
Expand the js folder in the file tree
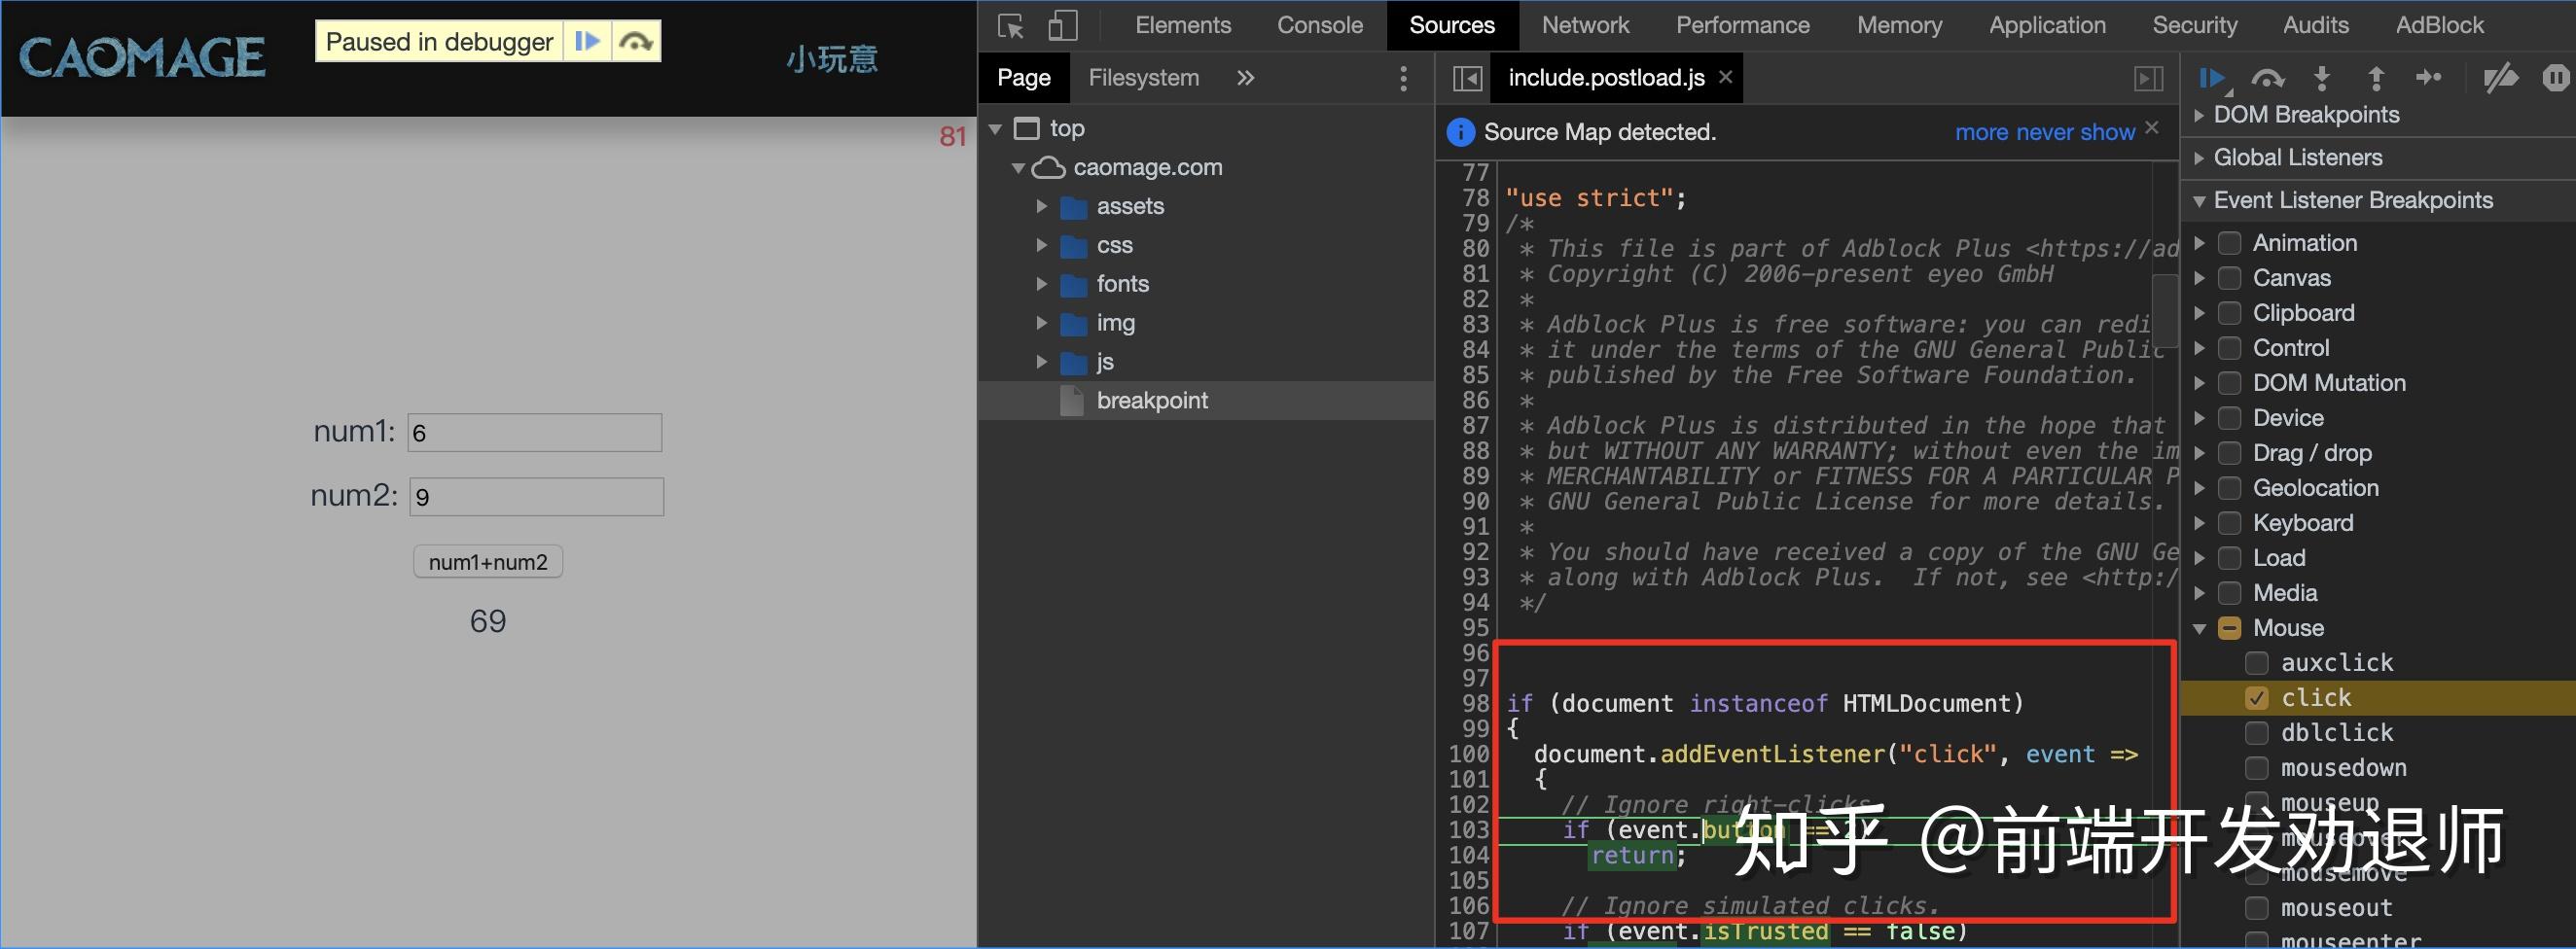coord(1043,362)
